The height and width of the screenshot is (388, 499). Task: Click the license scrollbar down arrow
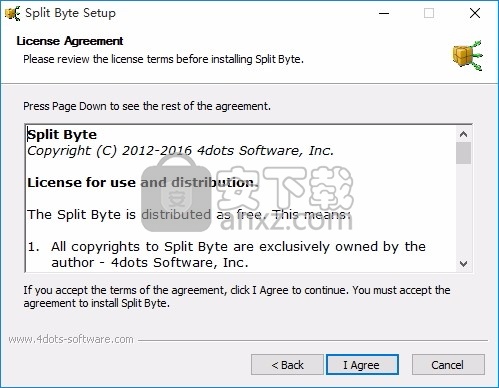pyautogui.click(x=463, y=263)
